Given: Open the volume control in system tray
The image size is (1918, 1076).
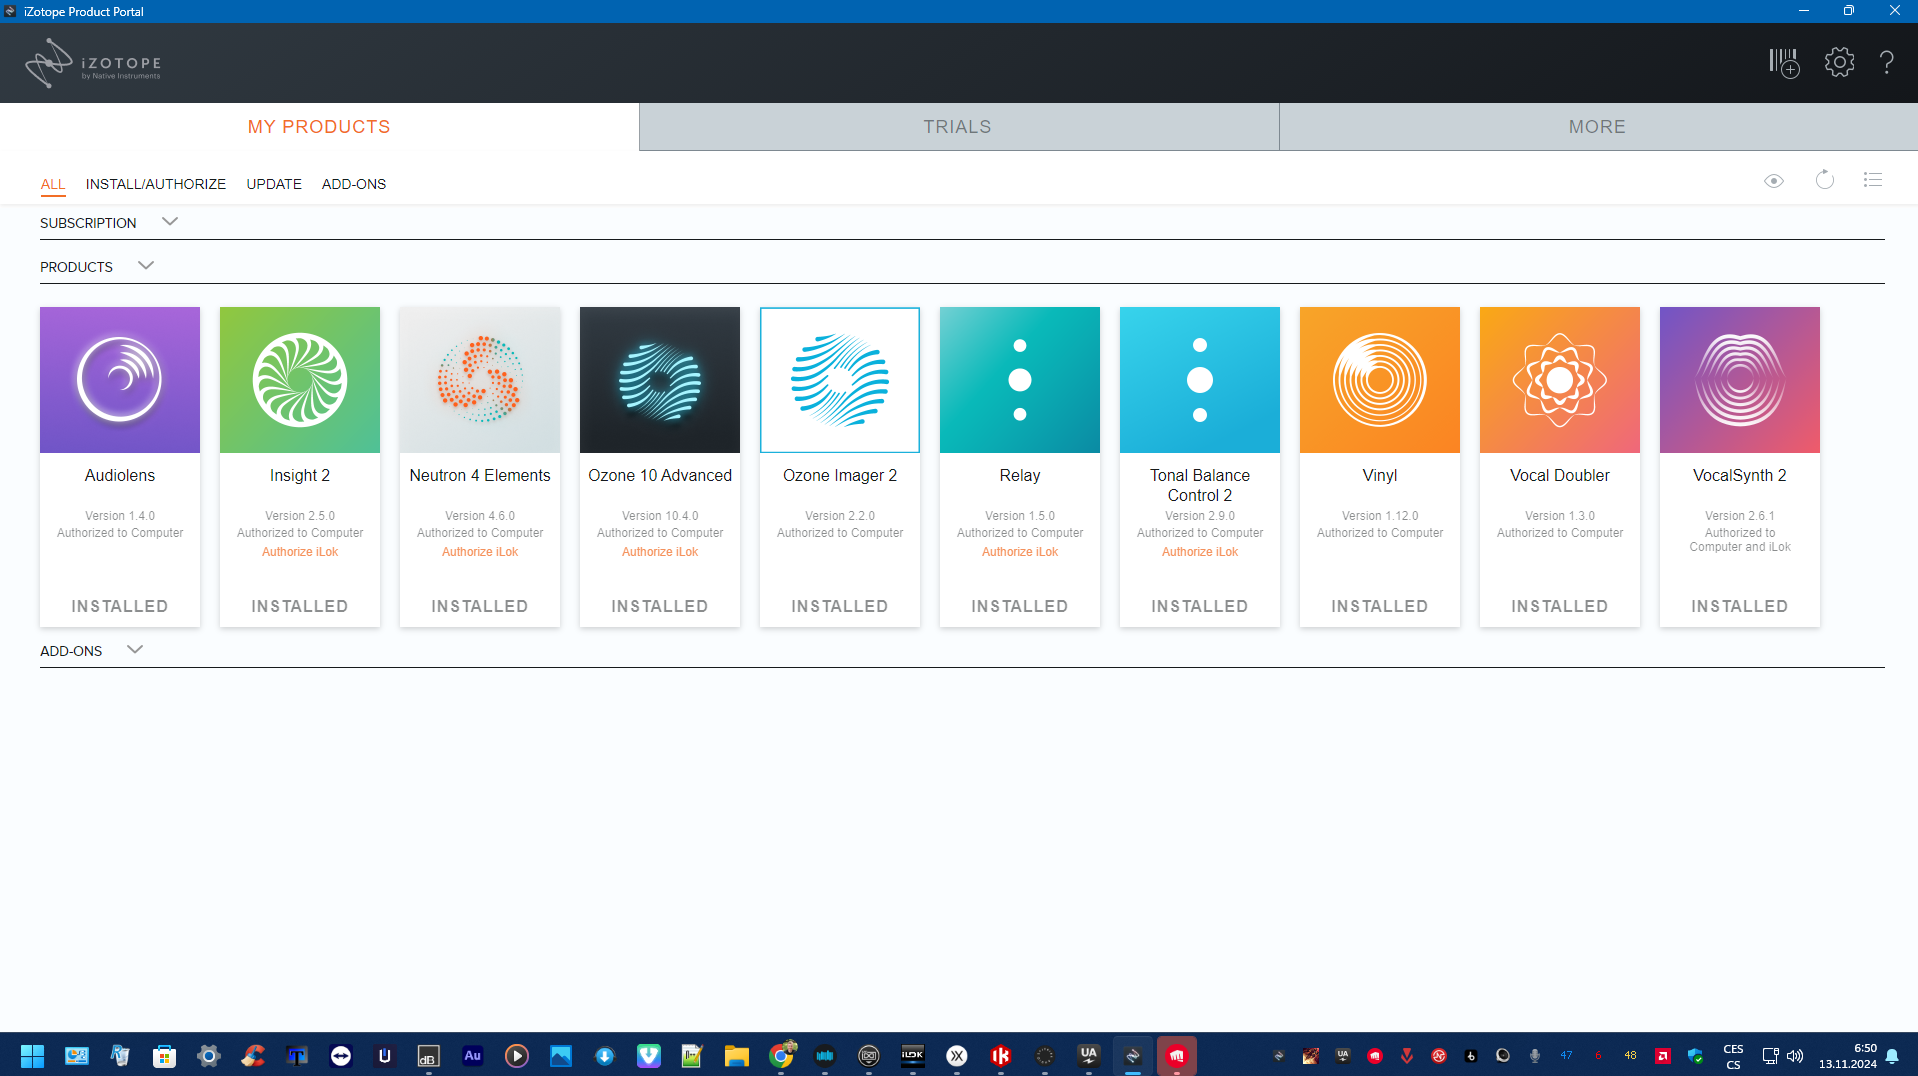Looking at the screenshot, I should (x=1795, y=1056).
